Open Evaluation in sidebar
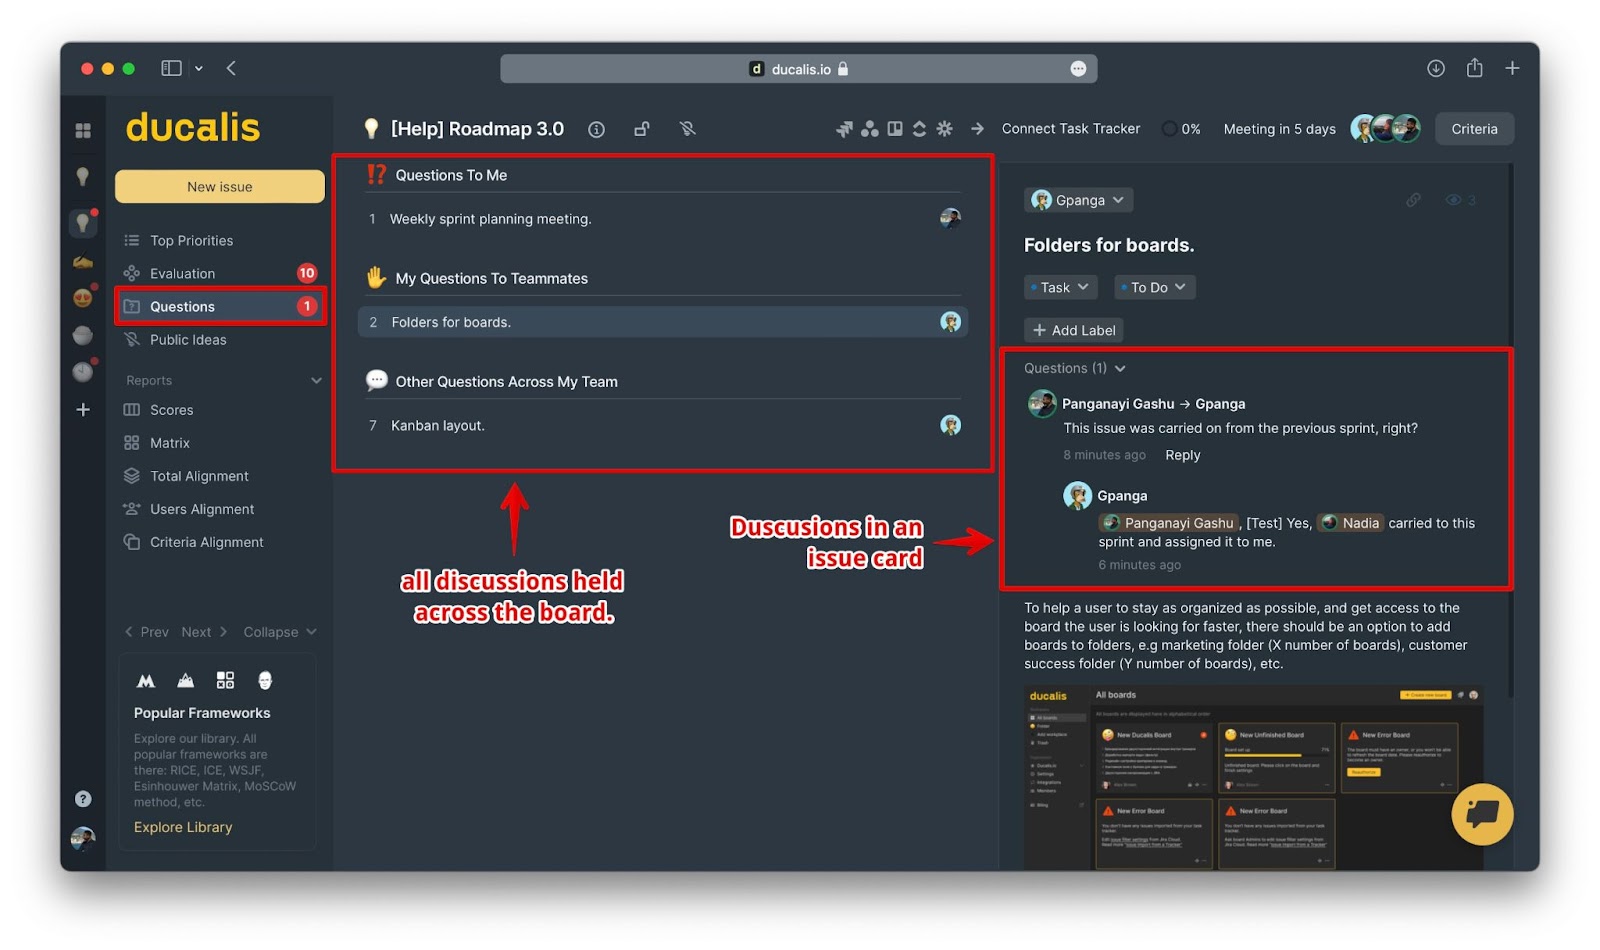This screenshot has width=1600, height=950. (x=182, y=274)
